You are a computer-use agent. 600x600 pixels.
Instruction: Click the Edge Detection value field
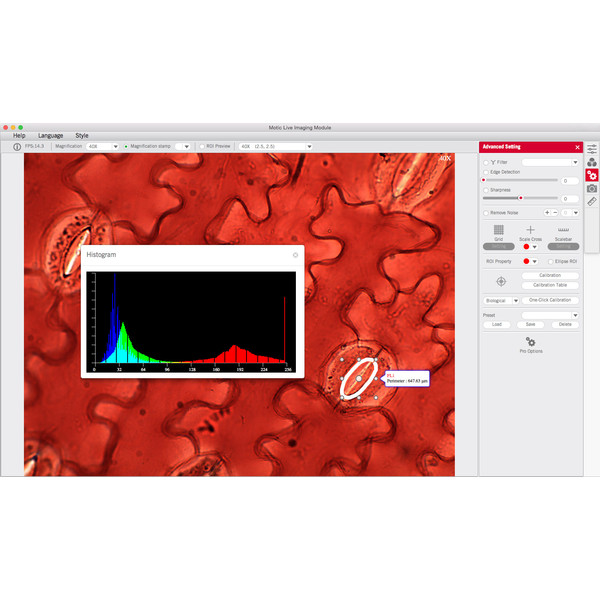point(570,181)
